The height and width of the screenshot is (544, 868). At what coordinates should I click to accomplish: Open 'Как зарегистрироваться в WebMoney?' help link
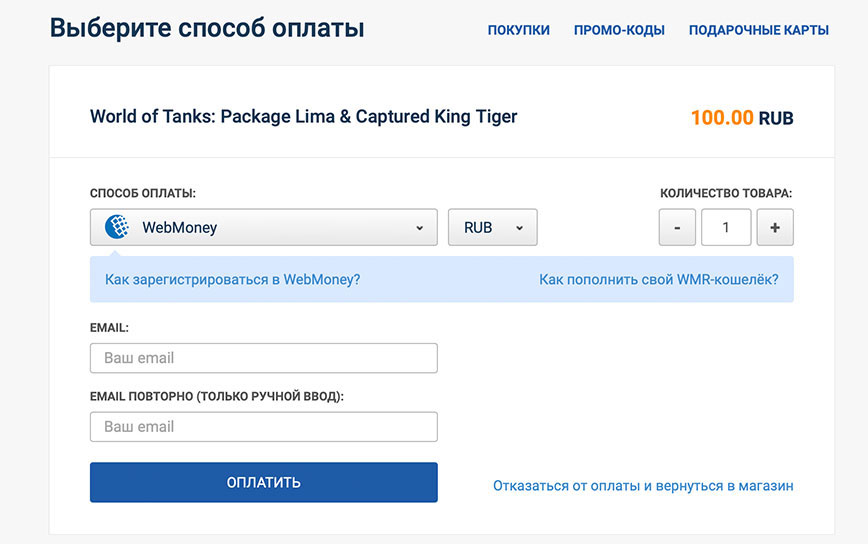pos(232,279)
